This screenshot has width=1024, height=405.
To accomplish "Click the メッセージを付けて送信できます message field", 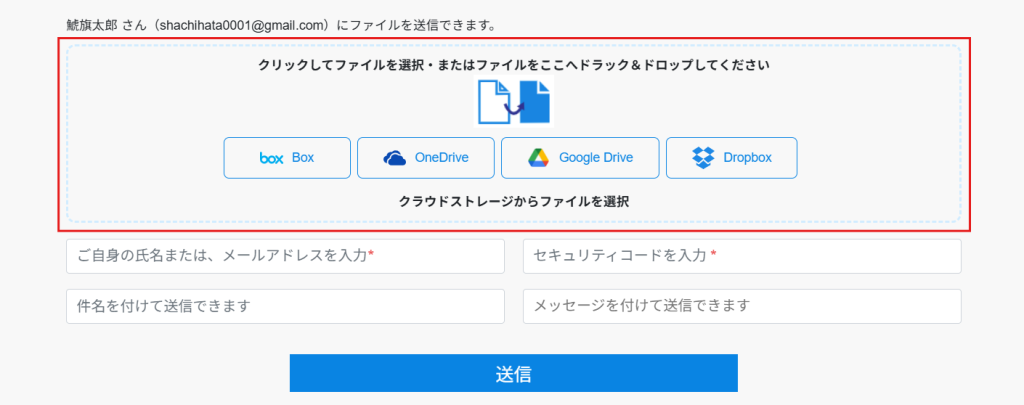I will coord(741,306).
